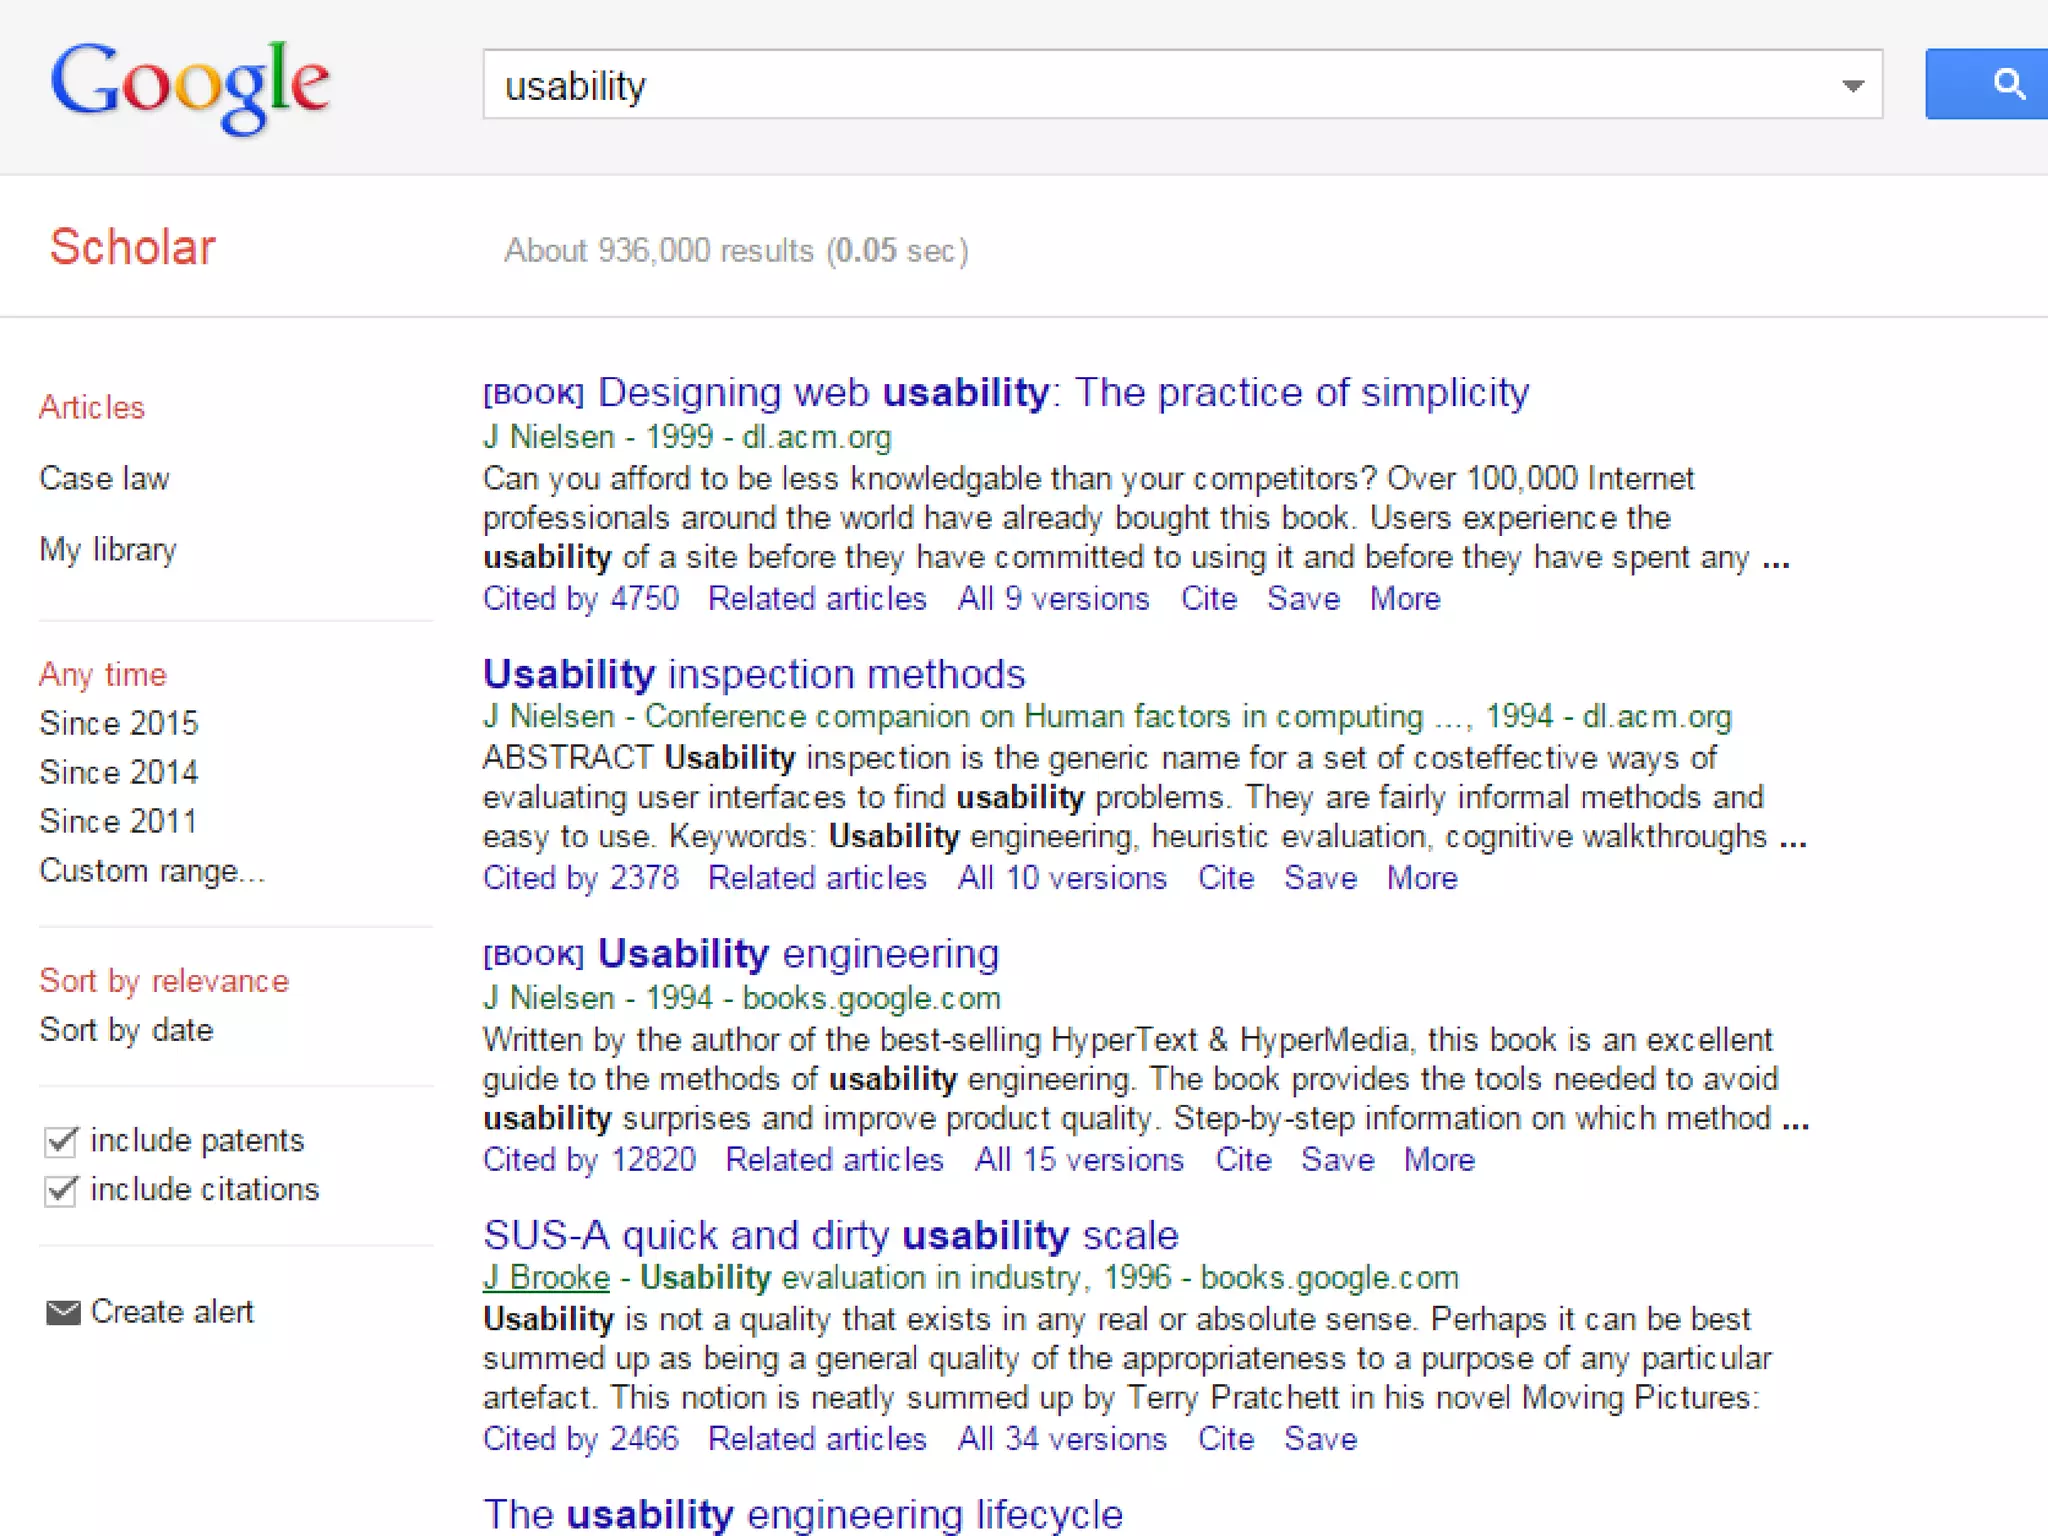The height and width of the screenshot is (1536, 2048).
Task: Open Usability inspection methods title
Action: (x=754, y=674)
